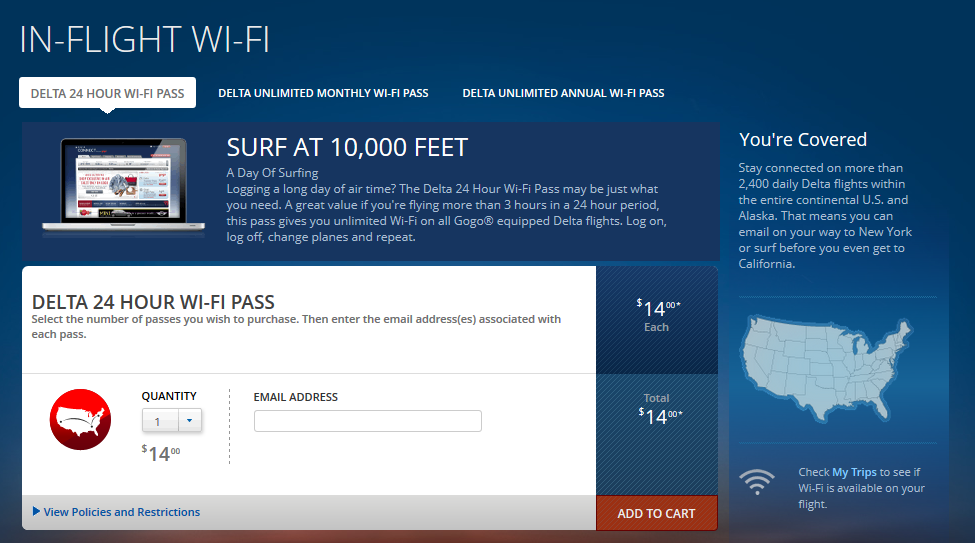Open the Delta Unlimited Annual Wi-Fi Pass tab
This screenshot has width=975, height=543.
pyautogui.click(x=563, y=93)
